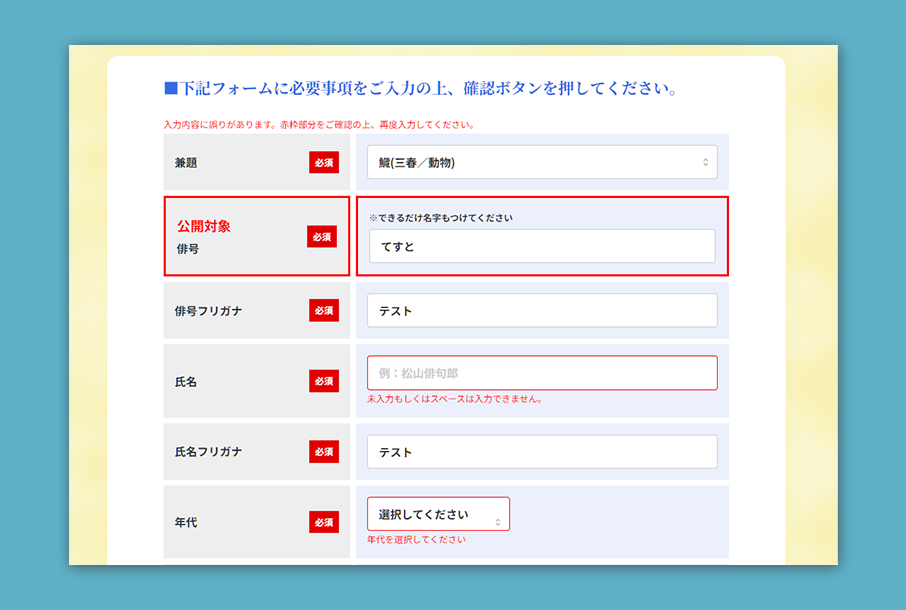Expand the 年代 select box
Screen dimensions: 906x610
[438, 514]
